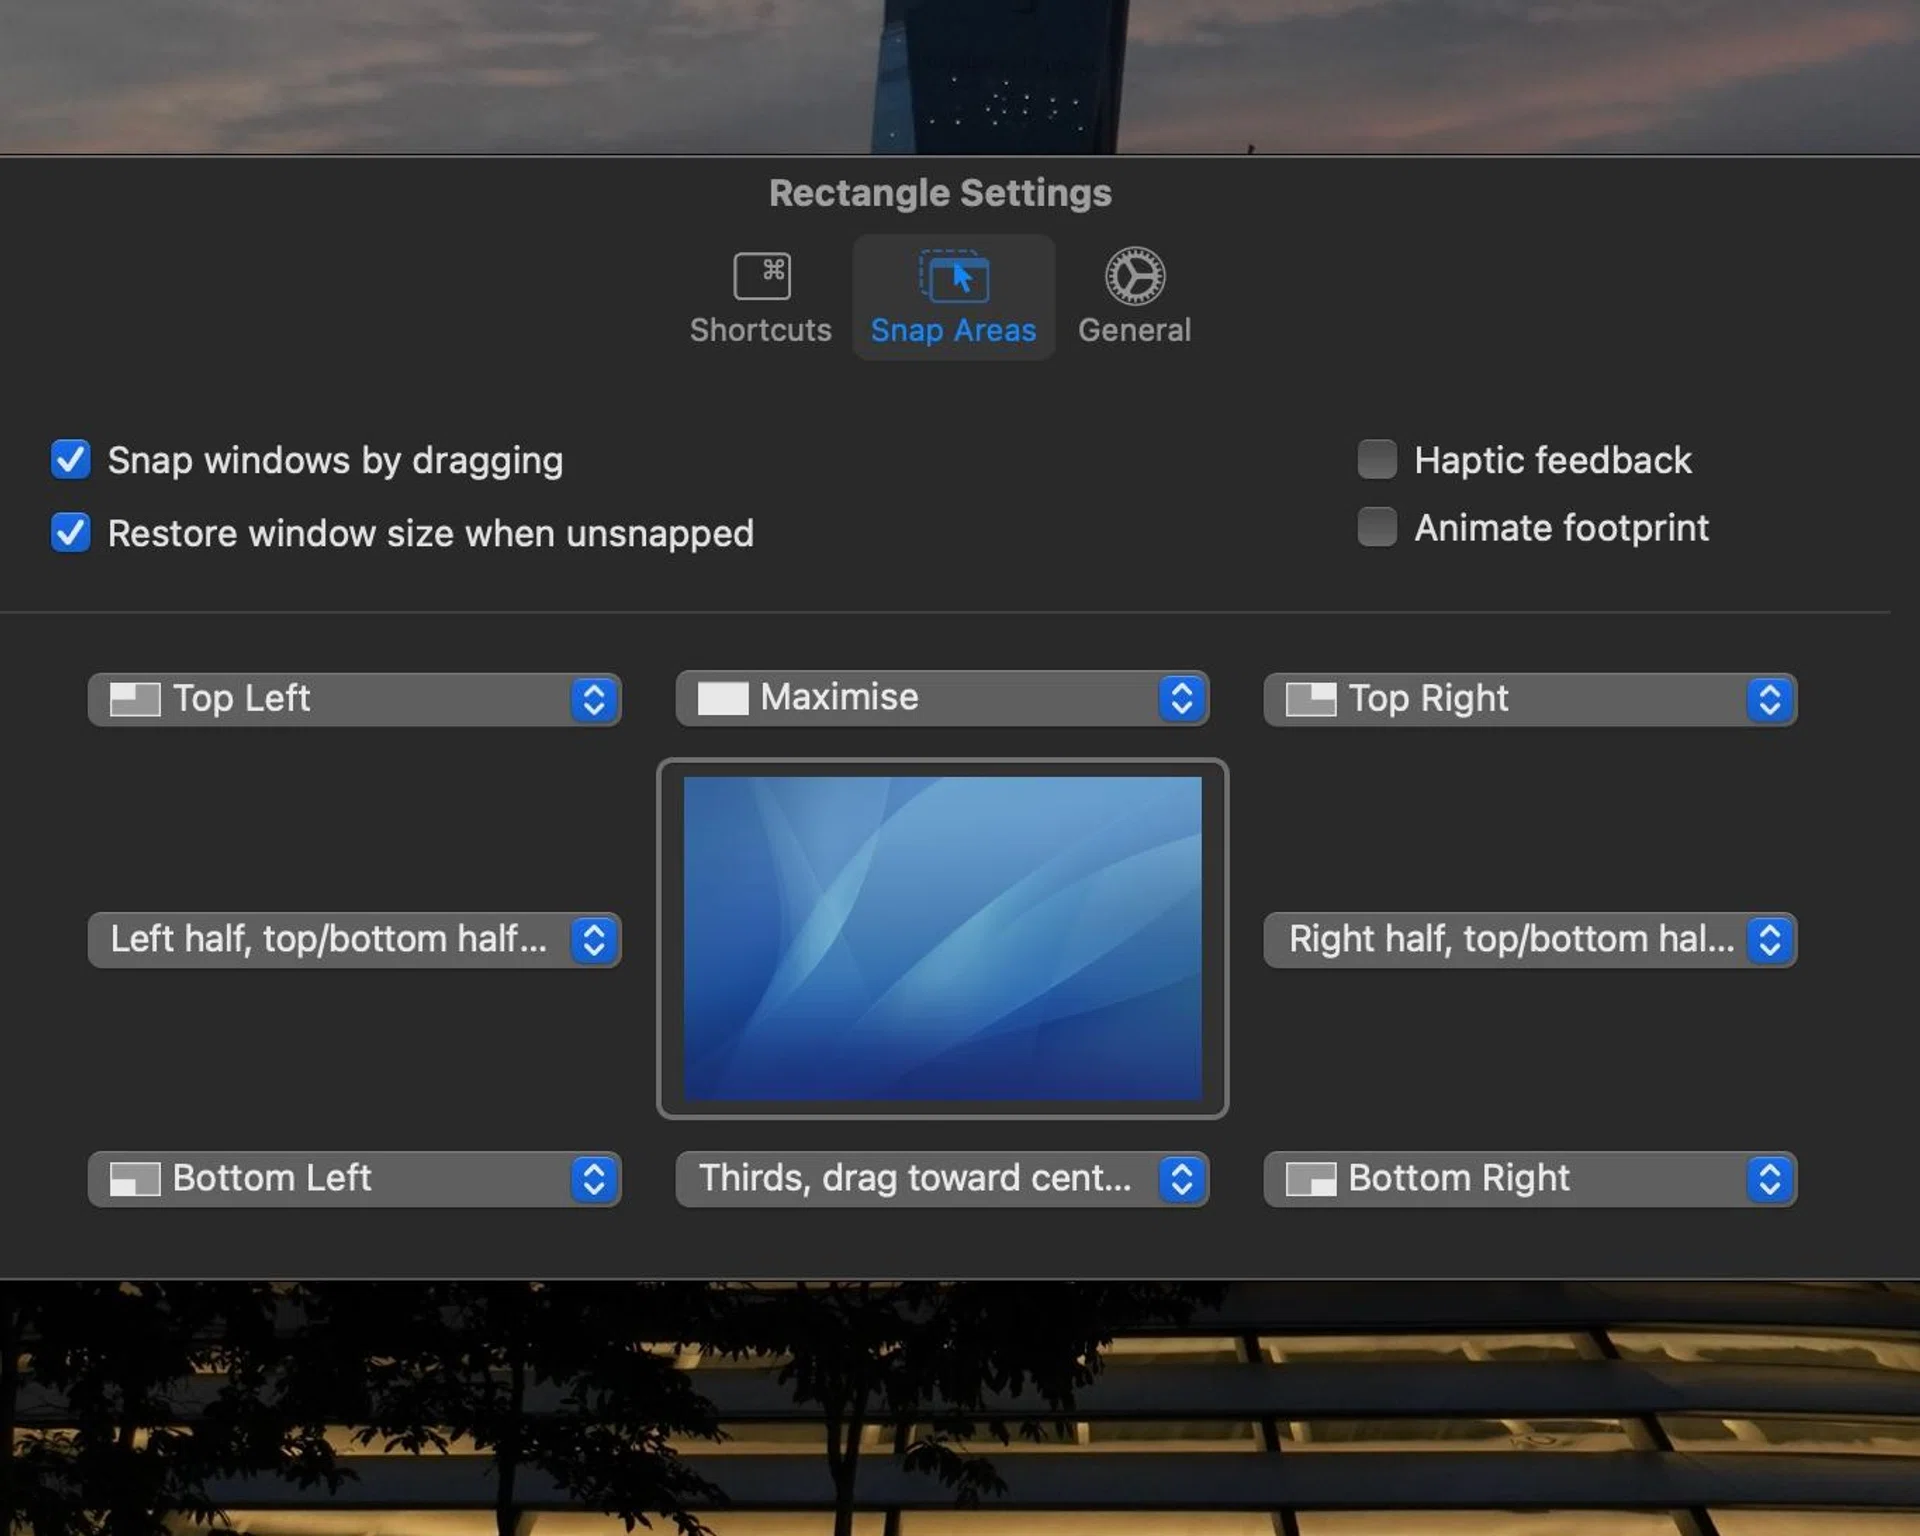Click the Bottom Left window layout icon

pos(135,1179)
